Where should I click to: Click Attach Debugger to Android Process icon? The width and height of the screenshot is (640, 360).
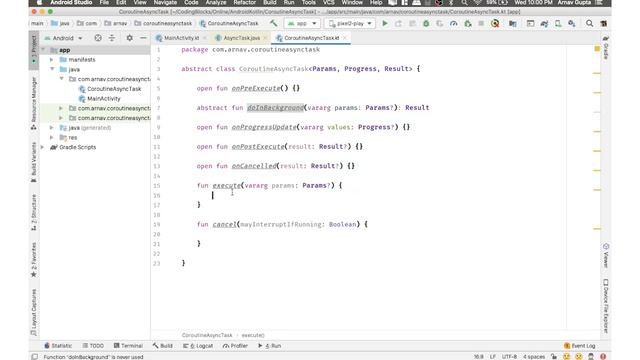[468, 24]
